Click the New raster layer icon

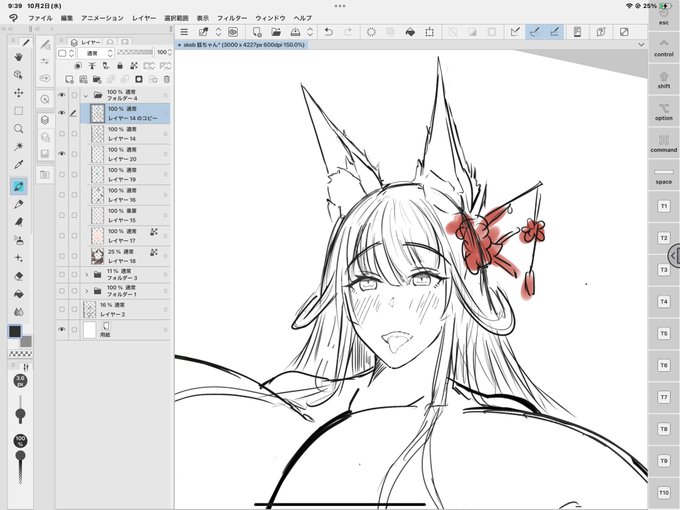(x=69, y=79)
